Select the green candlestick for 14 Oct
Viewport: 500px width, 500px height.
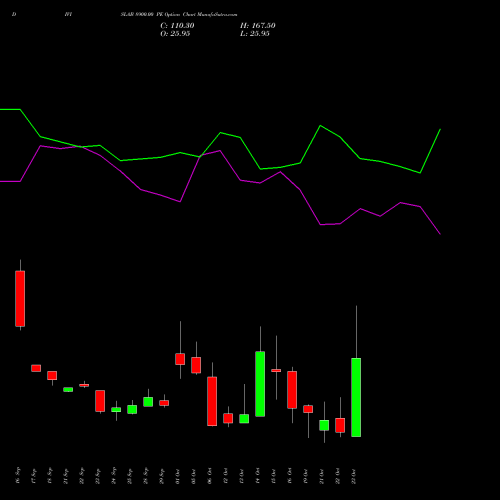pyautogui.click(x=260, y=384)
